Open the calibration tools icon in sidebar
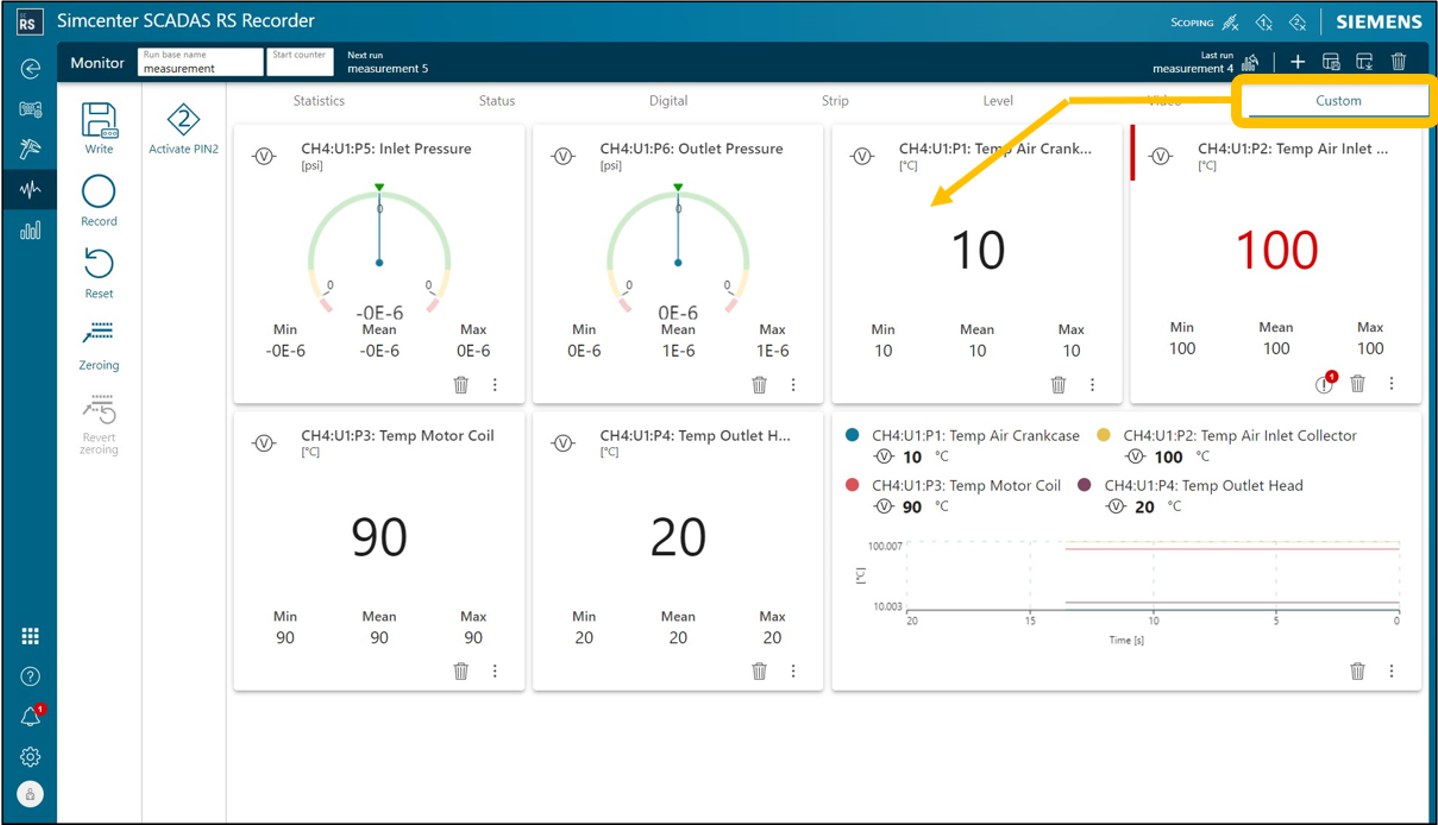The width and height of the screenshot is (1438, 825). [30, 149]
